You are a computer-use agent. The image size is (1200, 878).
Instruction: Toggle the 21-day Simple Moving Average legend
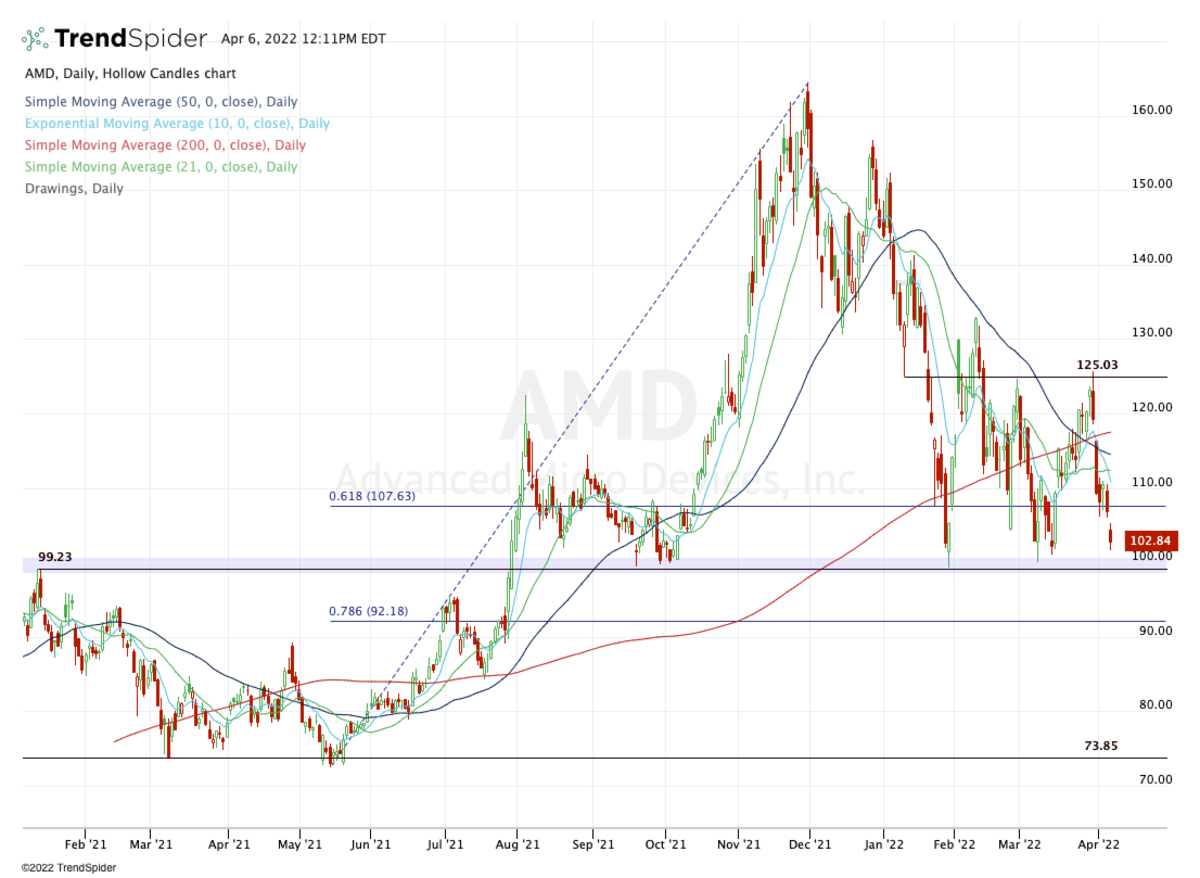click(x=161, y=167)
